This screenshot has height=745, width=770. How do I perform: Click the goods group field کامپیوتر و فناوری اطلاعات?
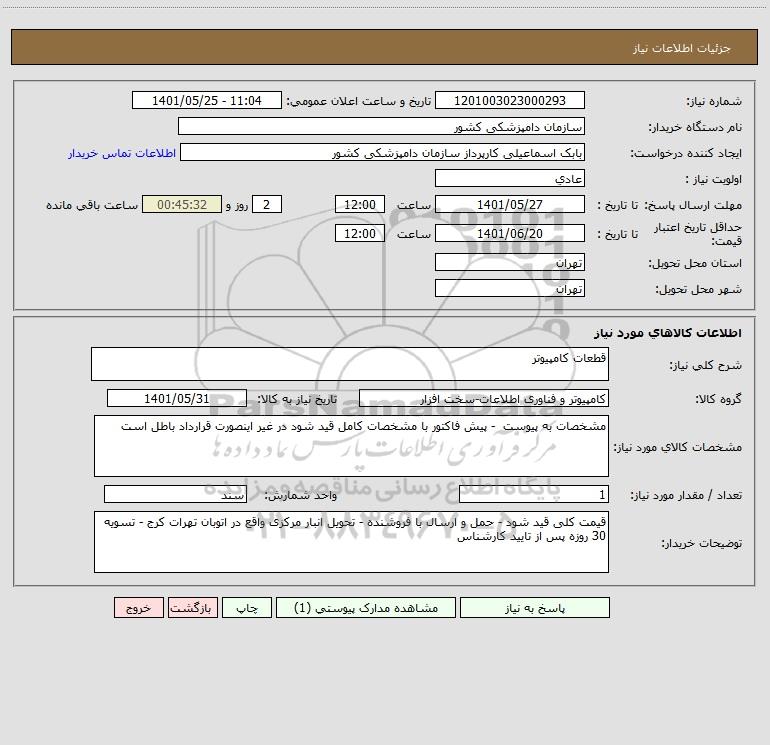pyautogui.click(x=484, y=398)
